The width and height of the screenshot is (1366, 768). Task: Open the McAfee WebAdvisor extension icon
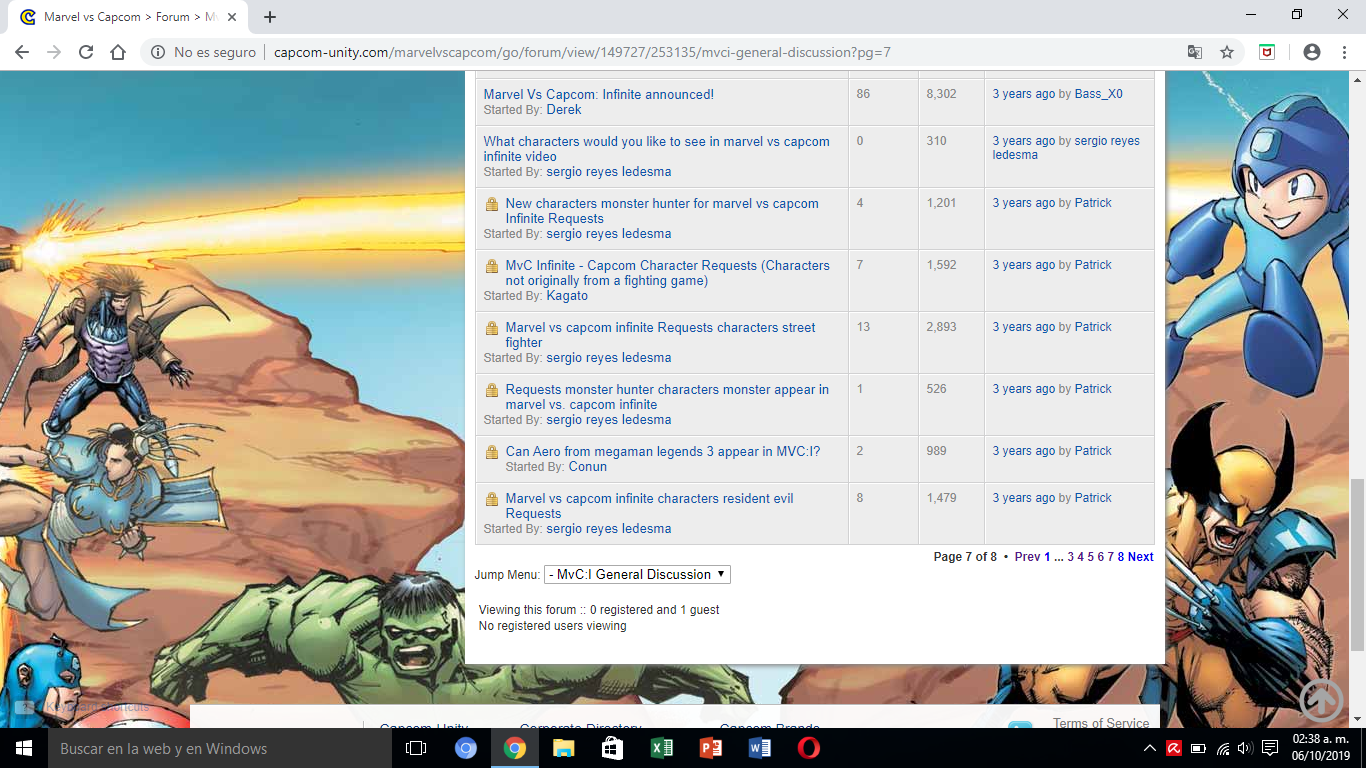point(1267,52)
